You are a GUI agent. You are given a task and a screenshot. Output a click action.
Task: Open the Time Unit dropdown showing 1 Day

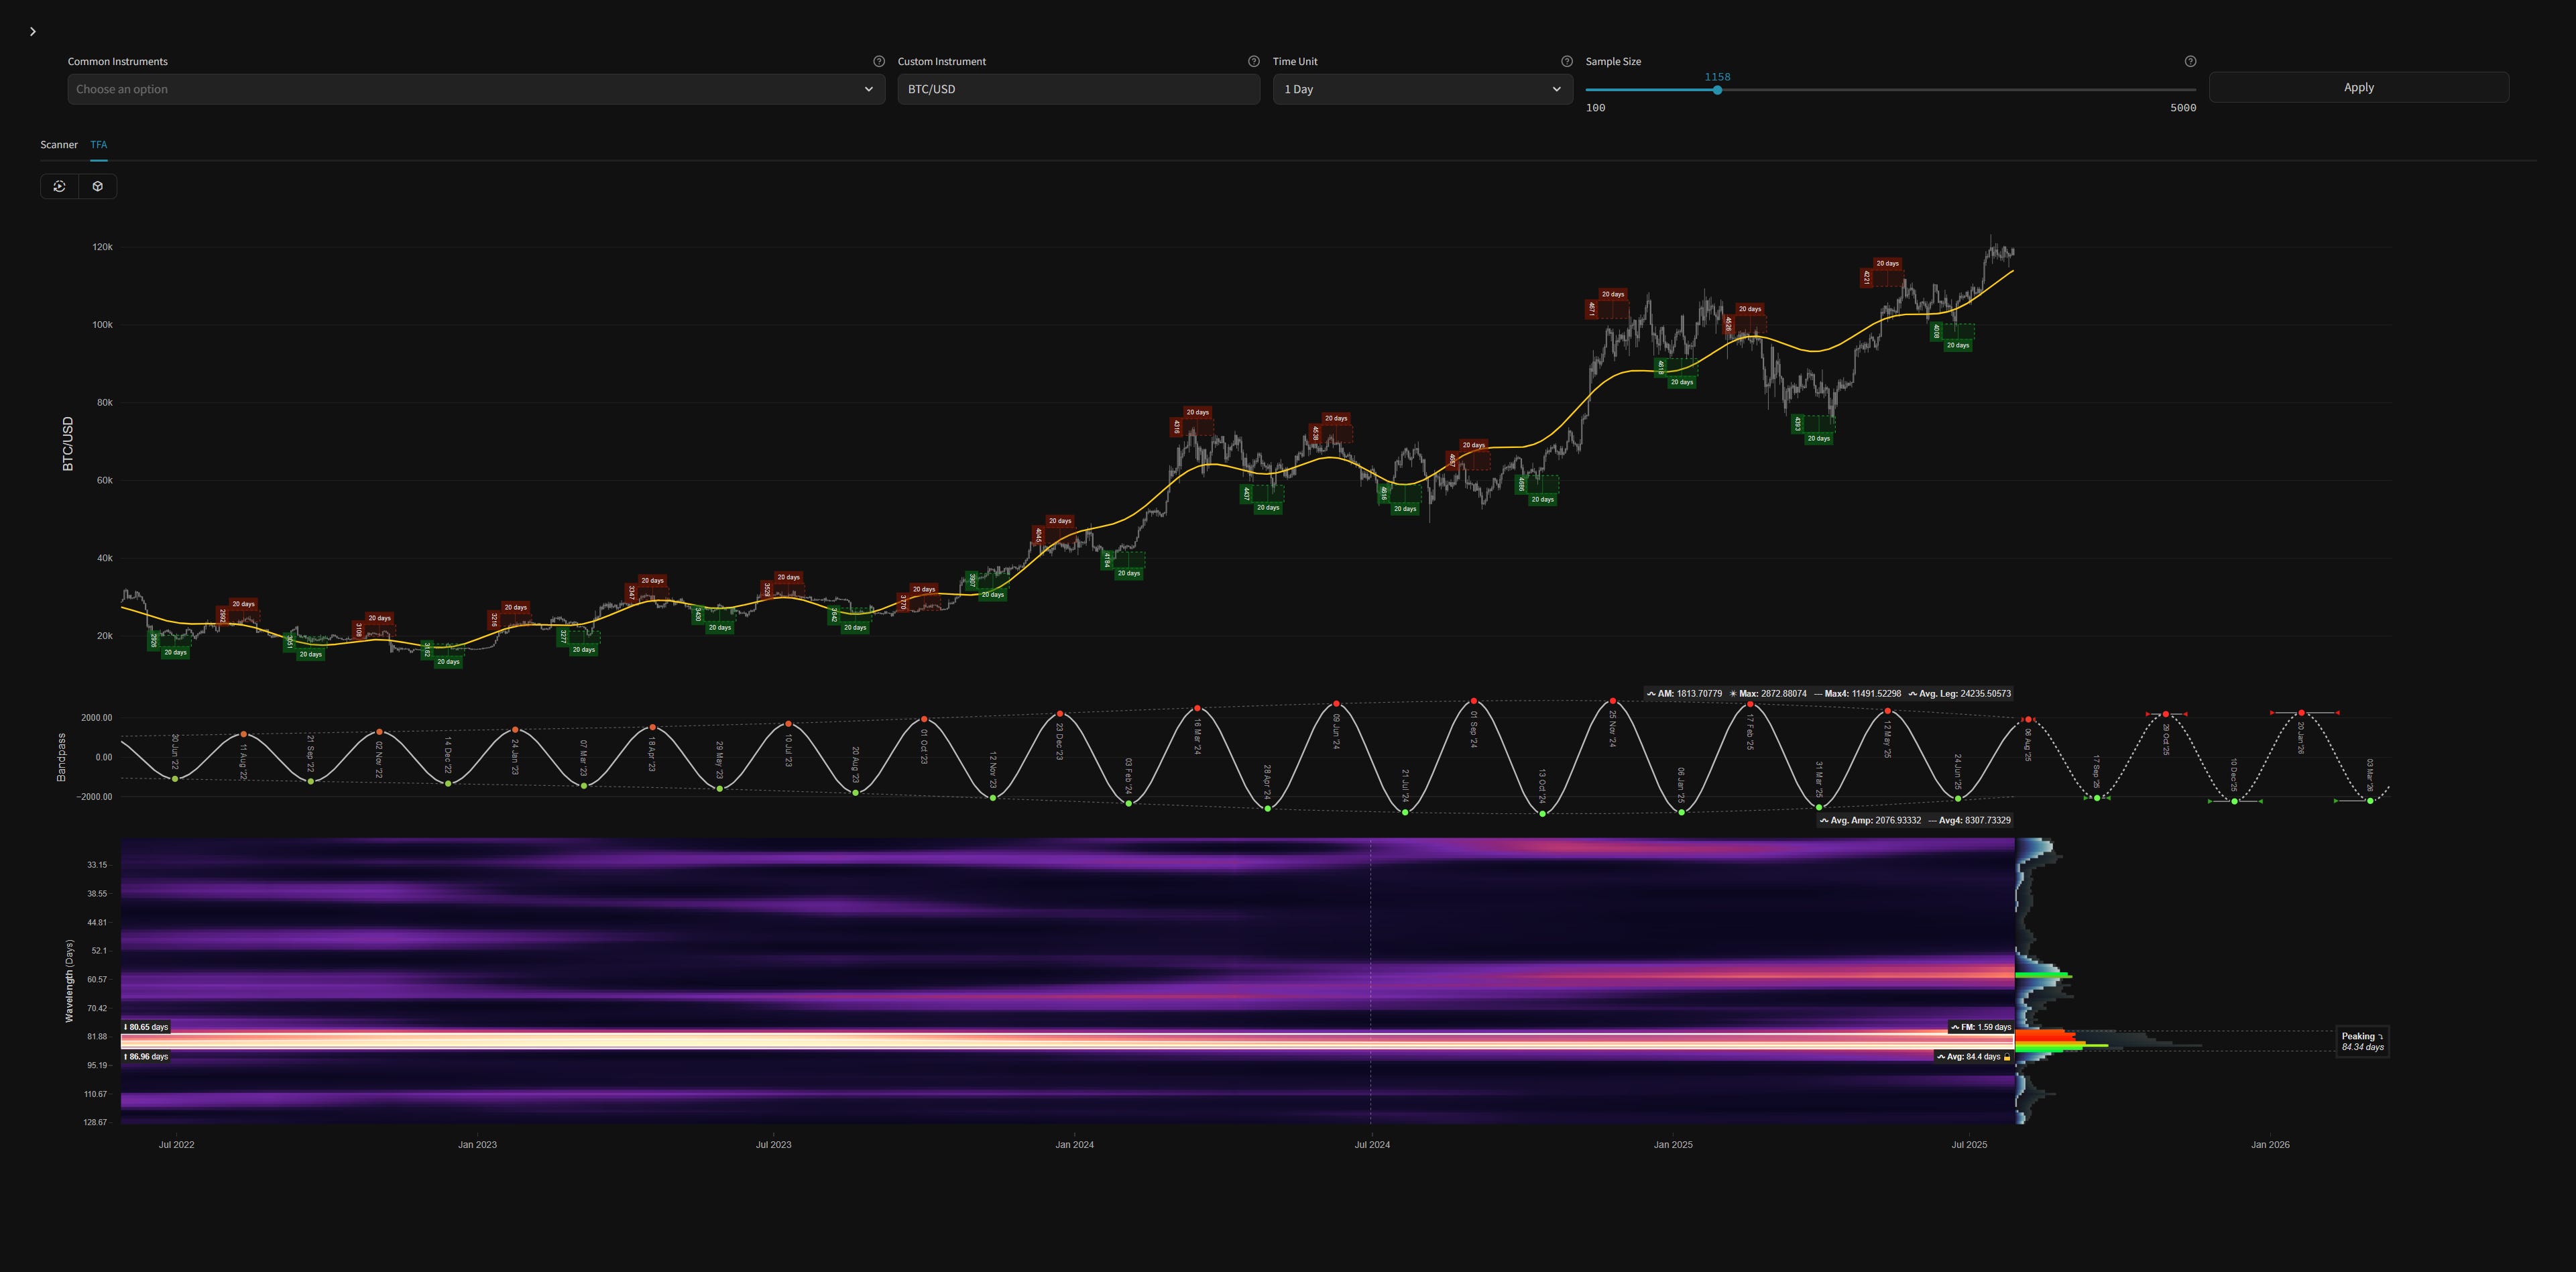pos(1421,89)
